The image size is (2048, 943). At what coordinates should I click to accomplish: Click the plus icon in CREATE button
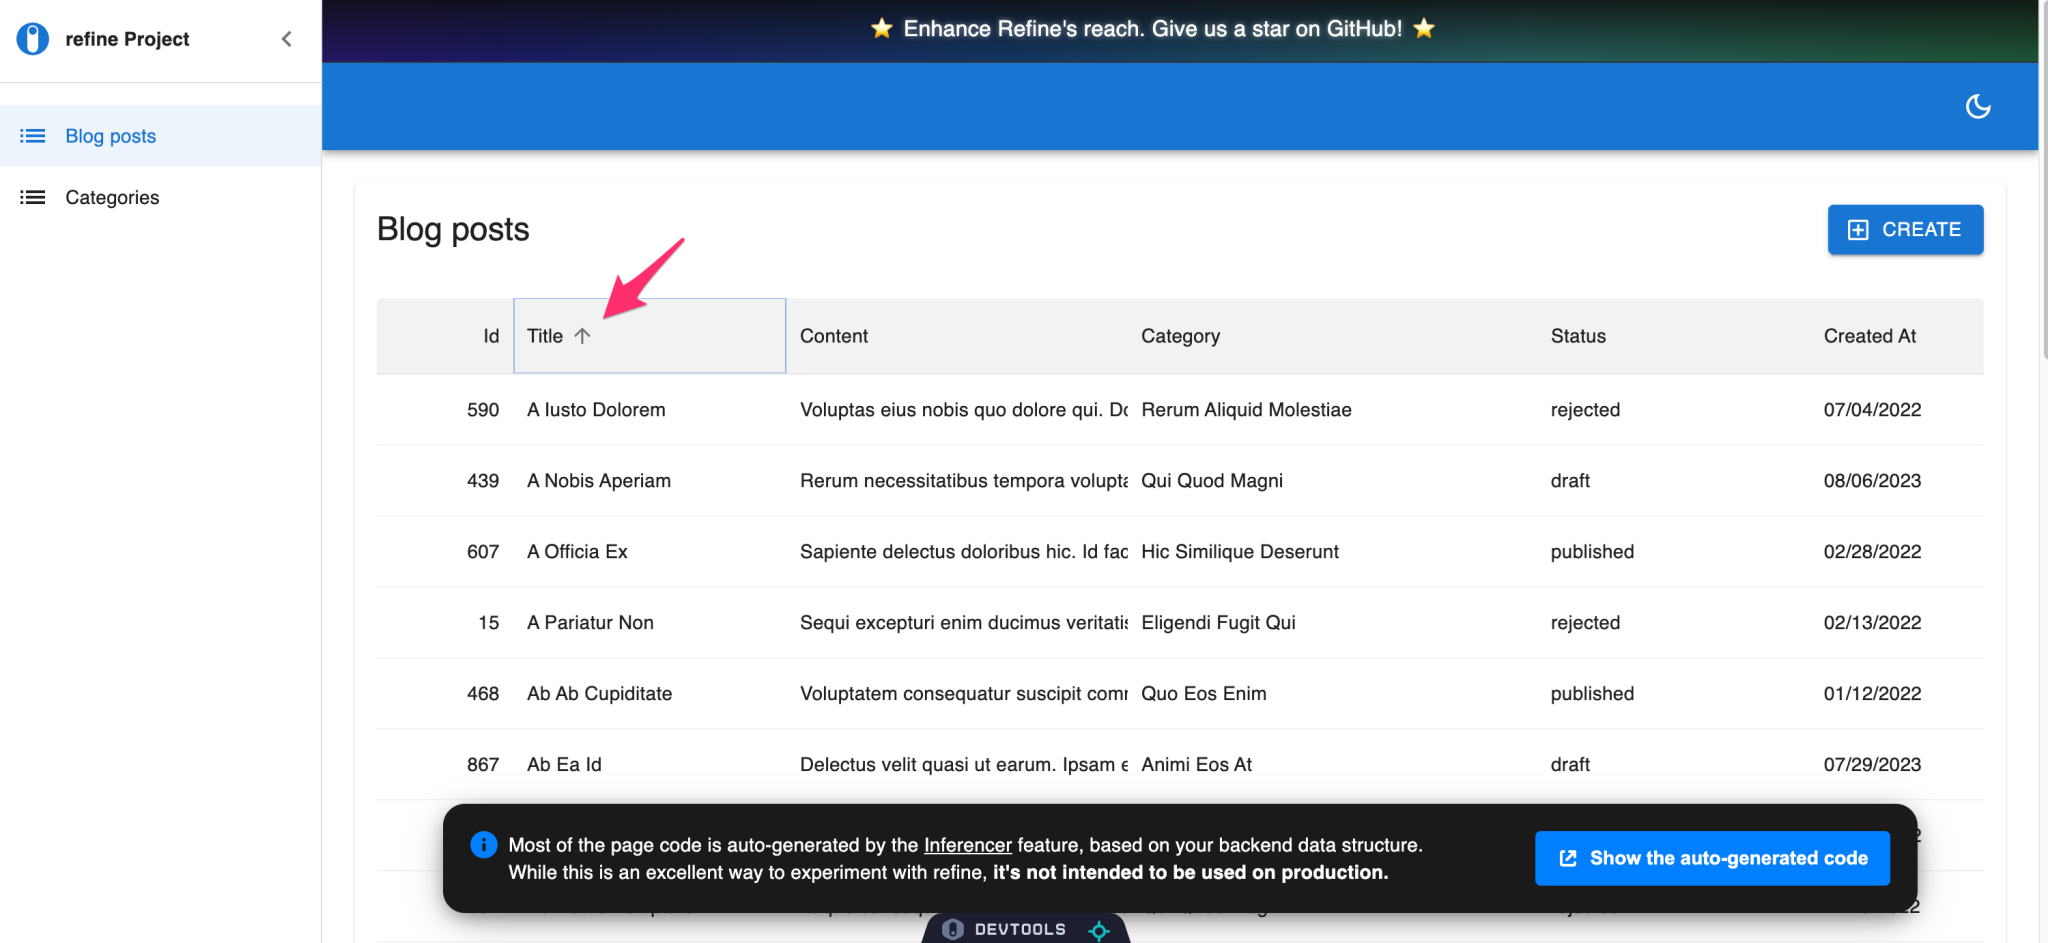(1857, 230)
